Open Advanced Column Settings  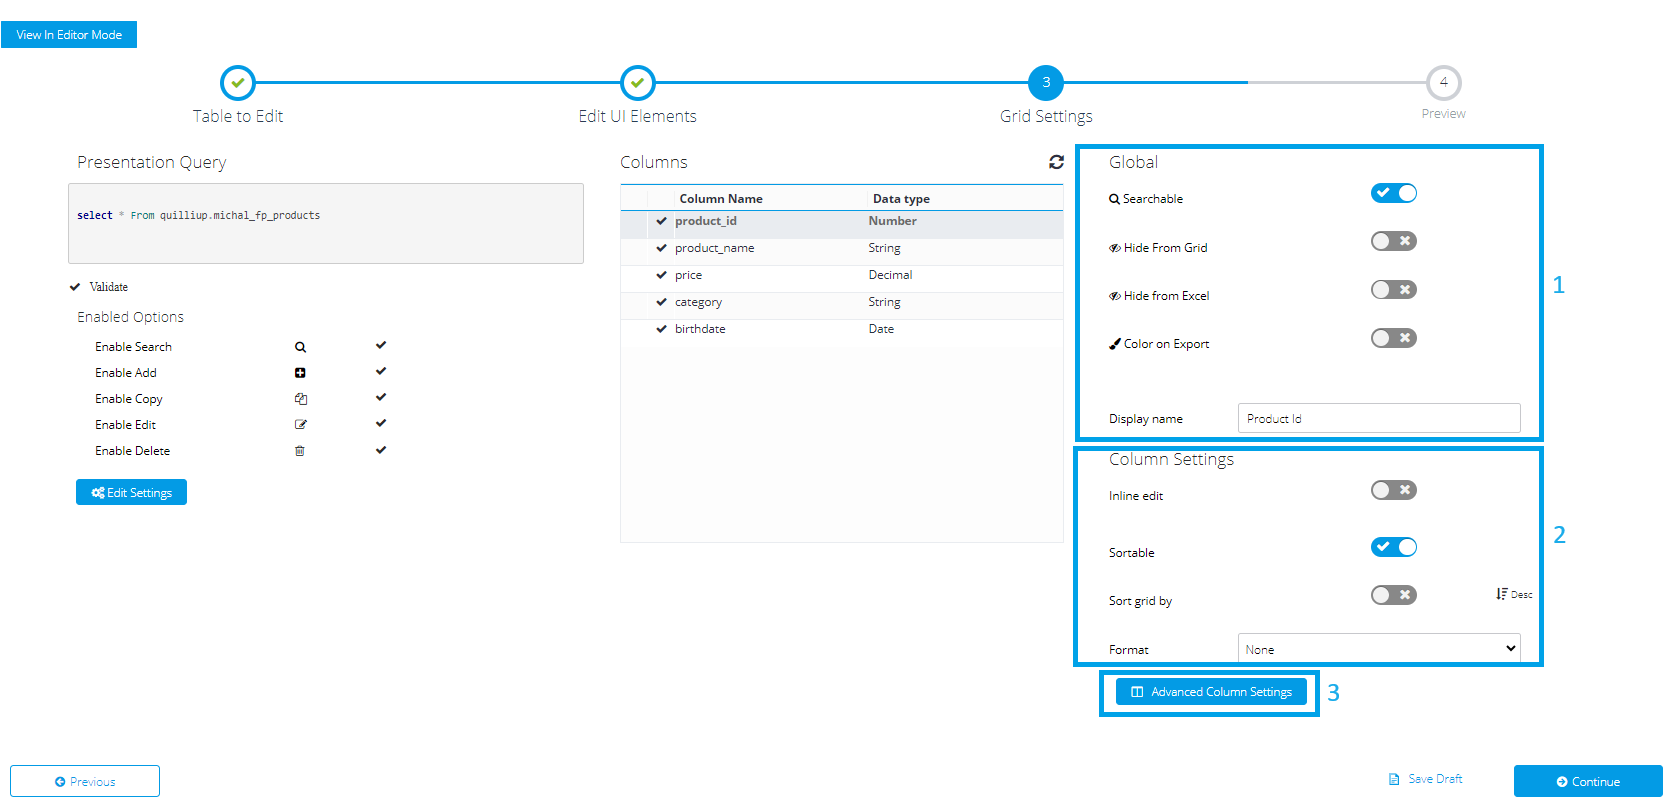click(x=1211, y=692)
